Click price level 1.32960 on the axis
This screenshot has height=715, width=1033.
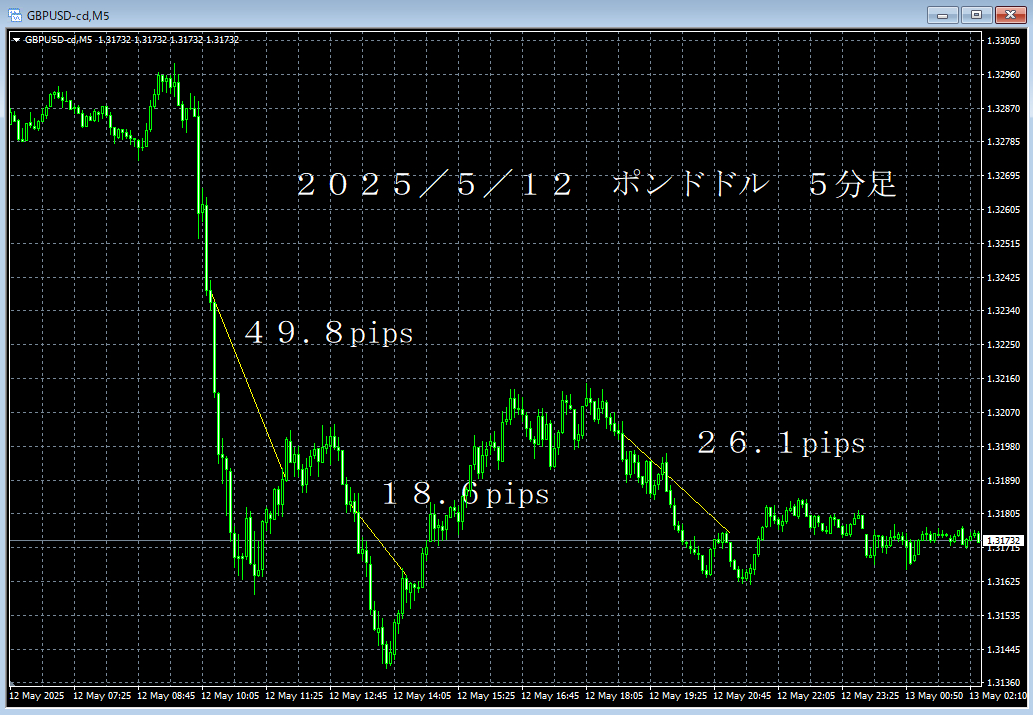tap(1003, 74)
